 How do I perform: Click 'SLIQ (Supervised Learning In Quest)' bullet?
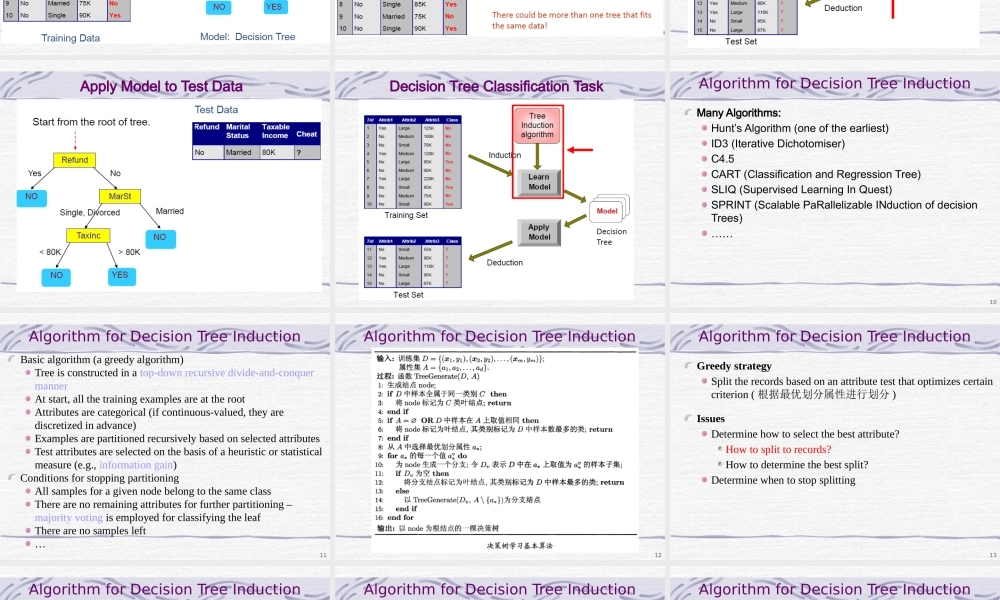[x=802, y=189]
